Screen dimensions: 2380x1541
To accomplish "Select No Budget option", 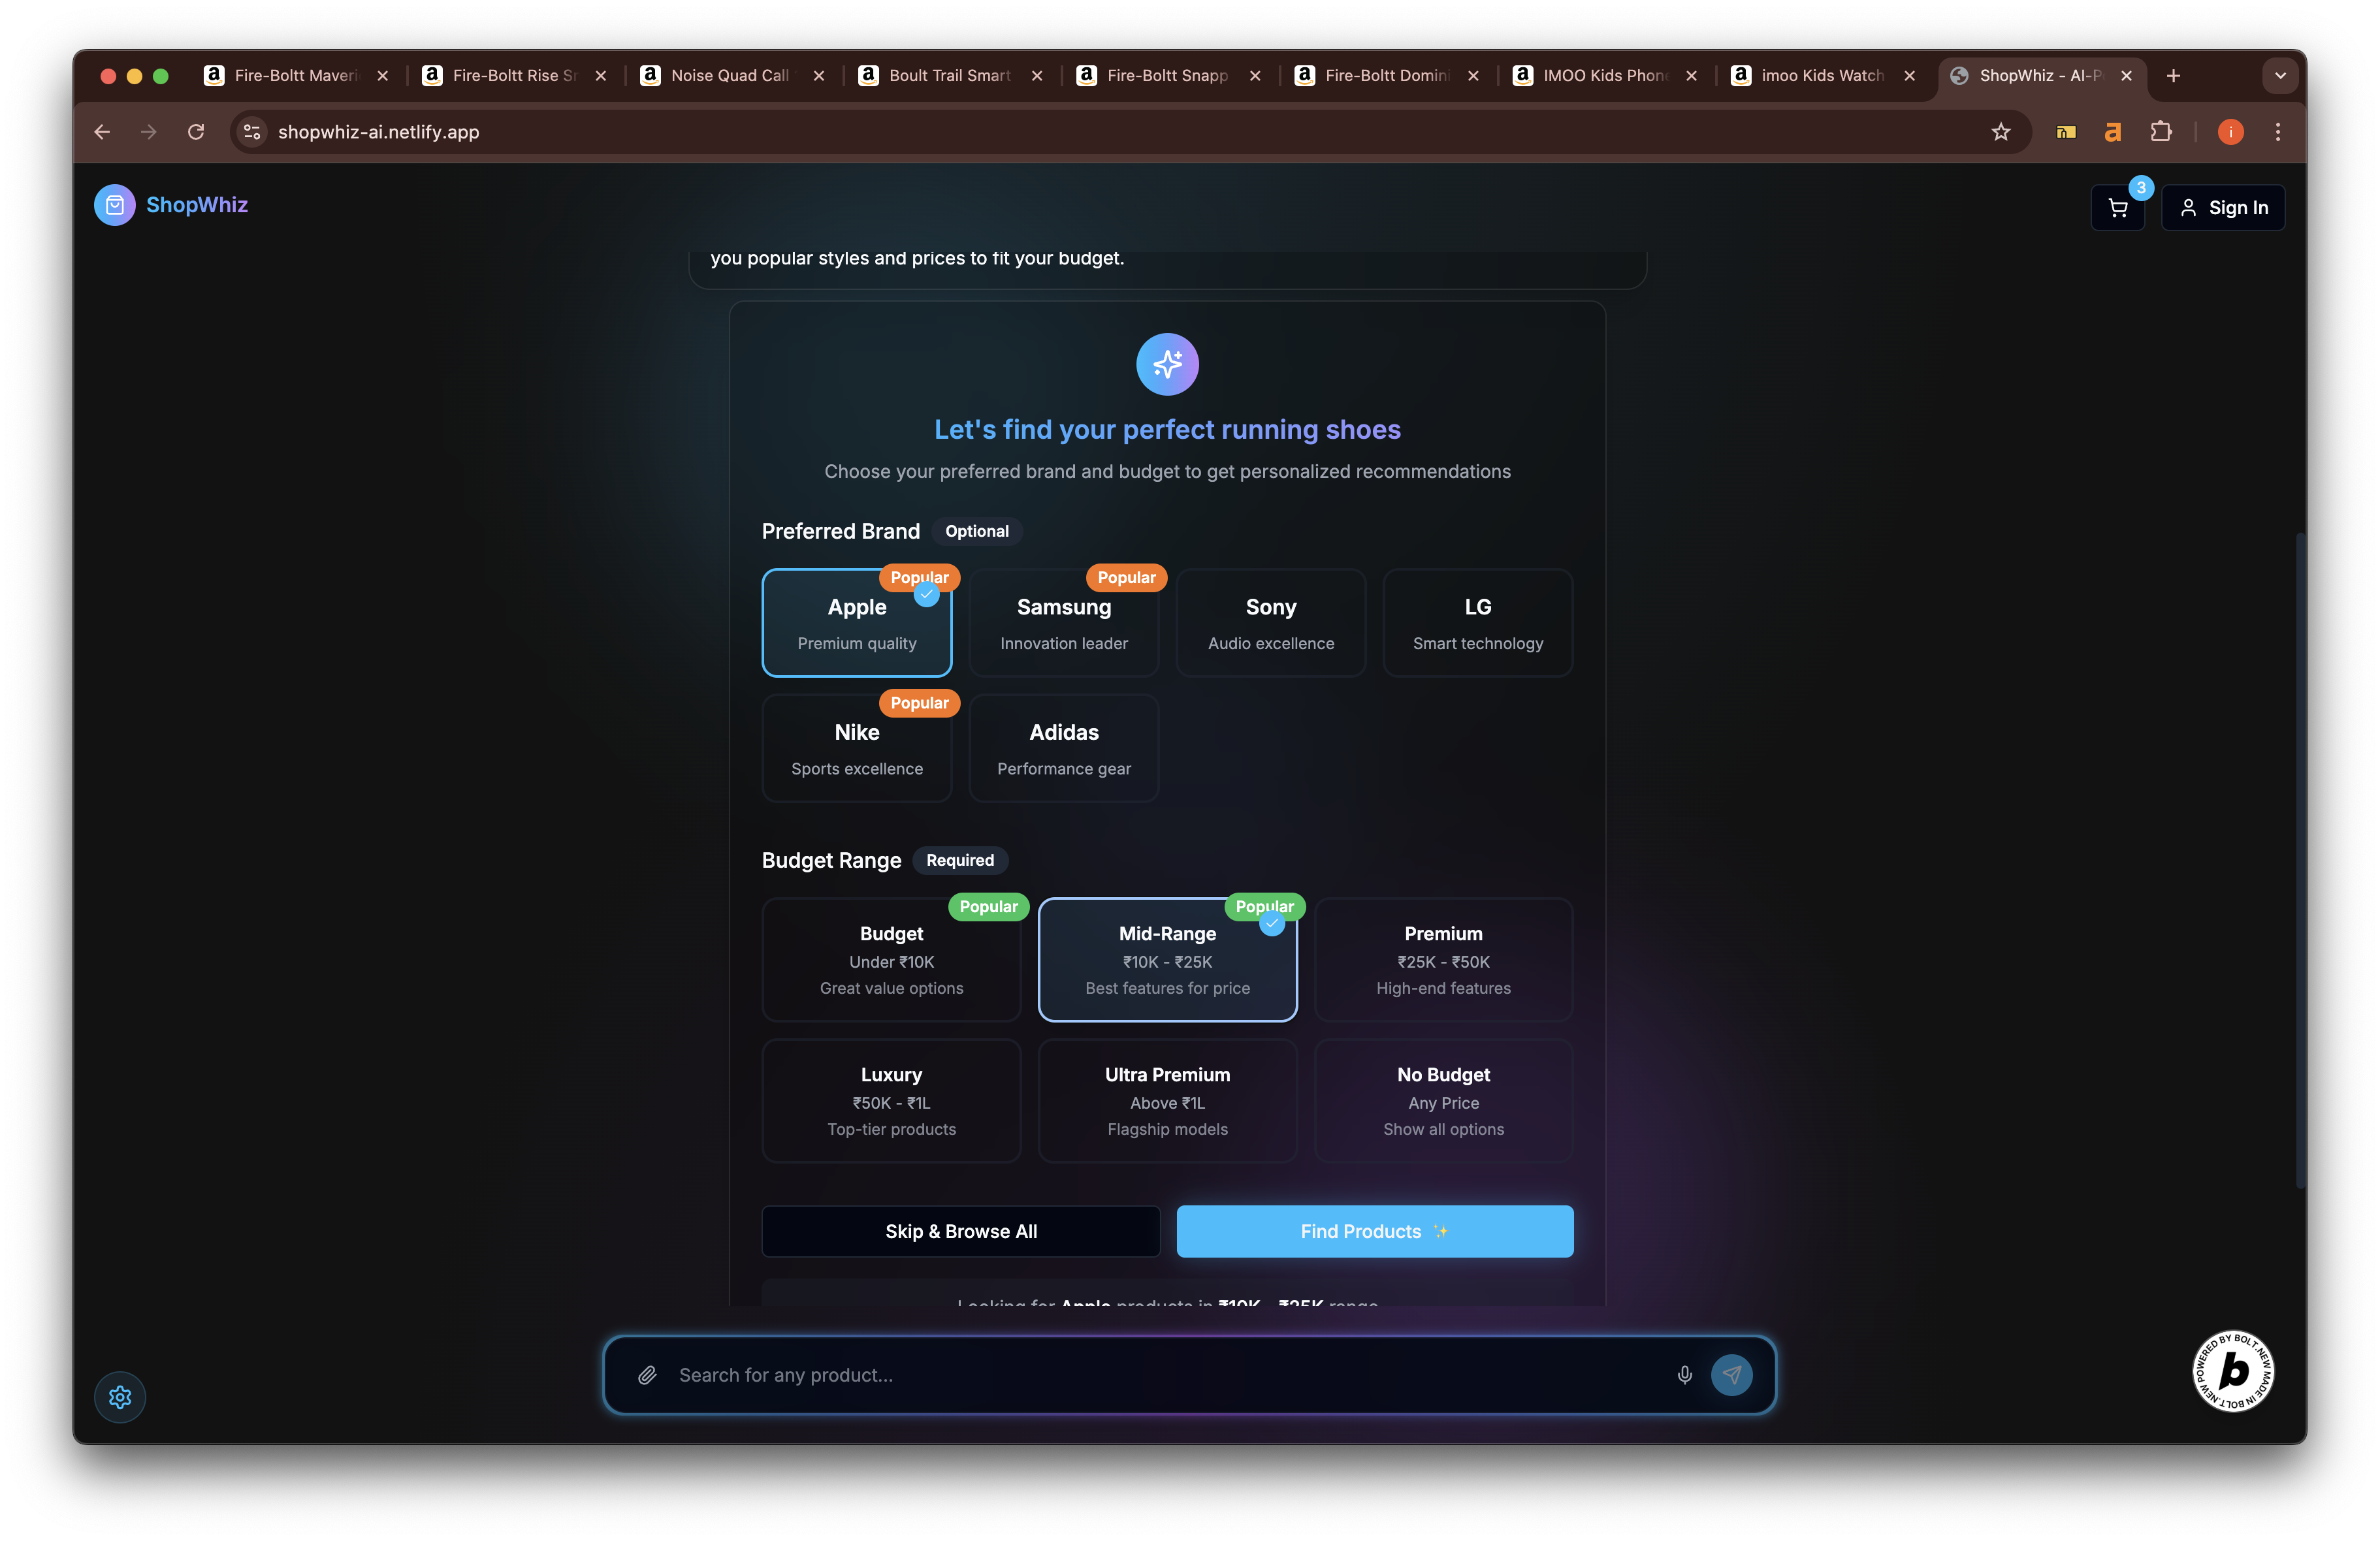I will pyautogui.click(x=1442, y=1100).
